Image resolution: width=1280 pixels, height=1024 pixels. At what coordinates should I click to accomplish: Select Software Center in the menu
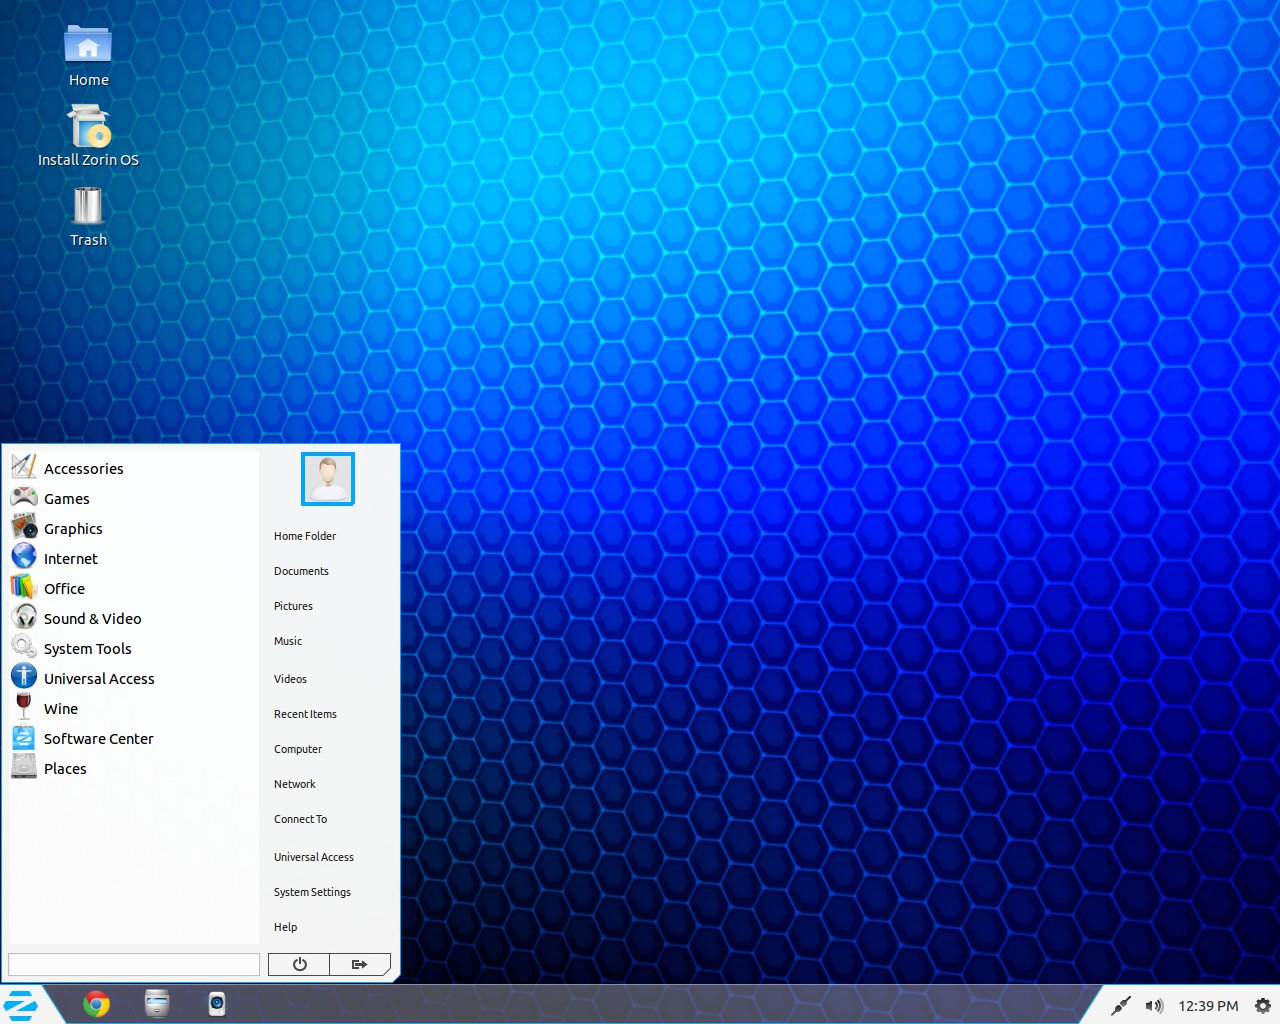tap(98, 739)
